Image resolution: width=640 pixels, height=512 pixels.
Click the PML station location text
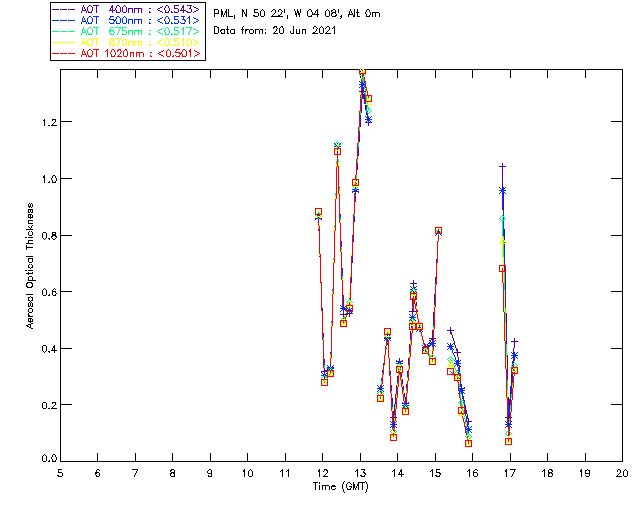pyautogui.click(x=297, y=14)
